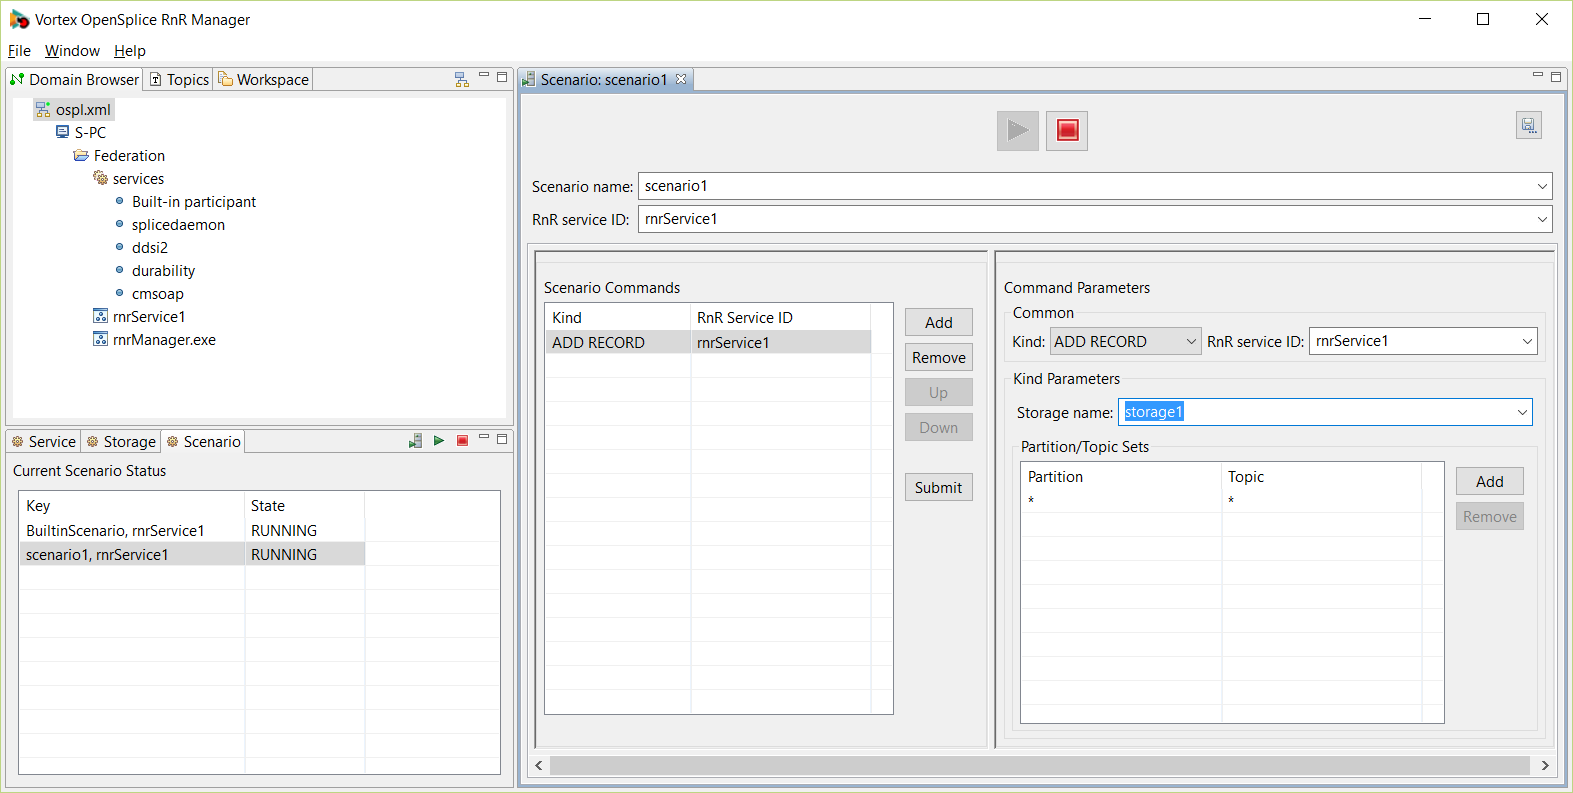This screenshot has width=1573, height=793.
Task: Click the Domain Browser tree layout icon
Action: click(x=461, y=79)
